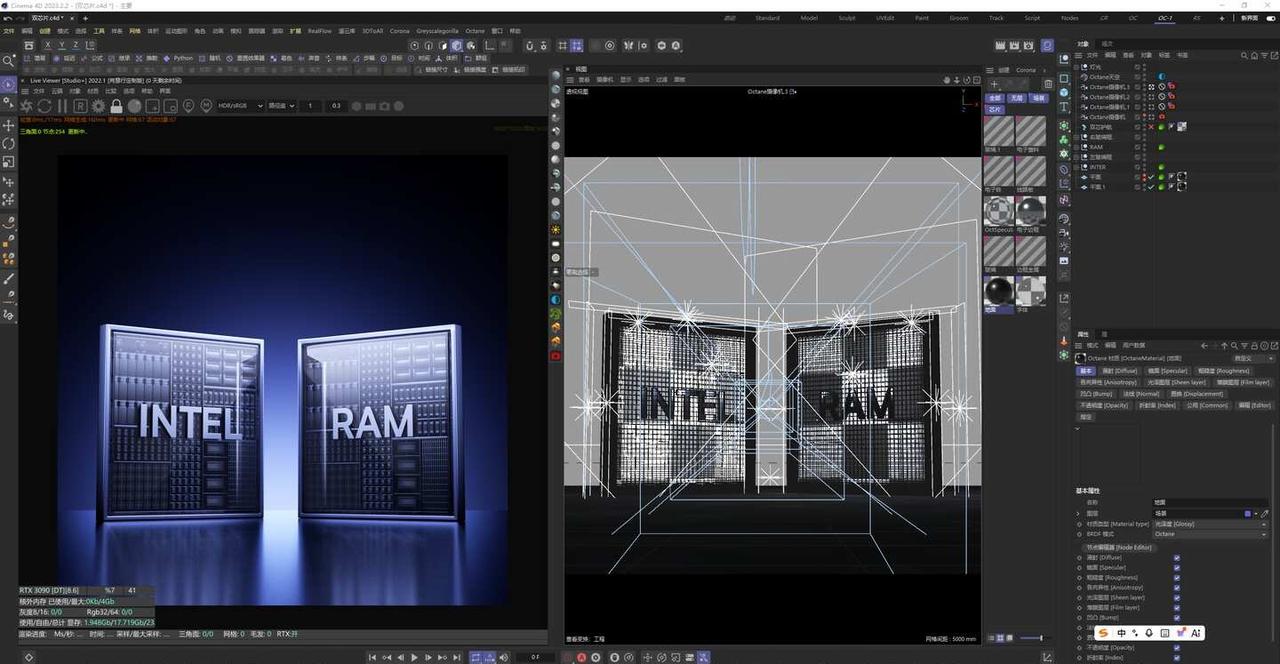
Task: Expand the RAM object hierarchy
Action: click(1076, 147)
